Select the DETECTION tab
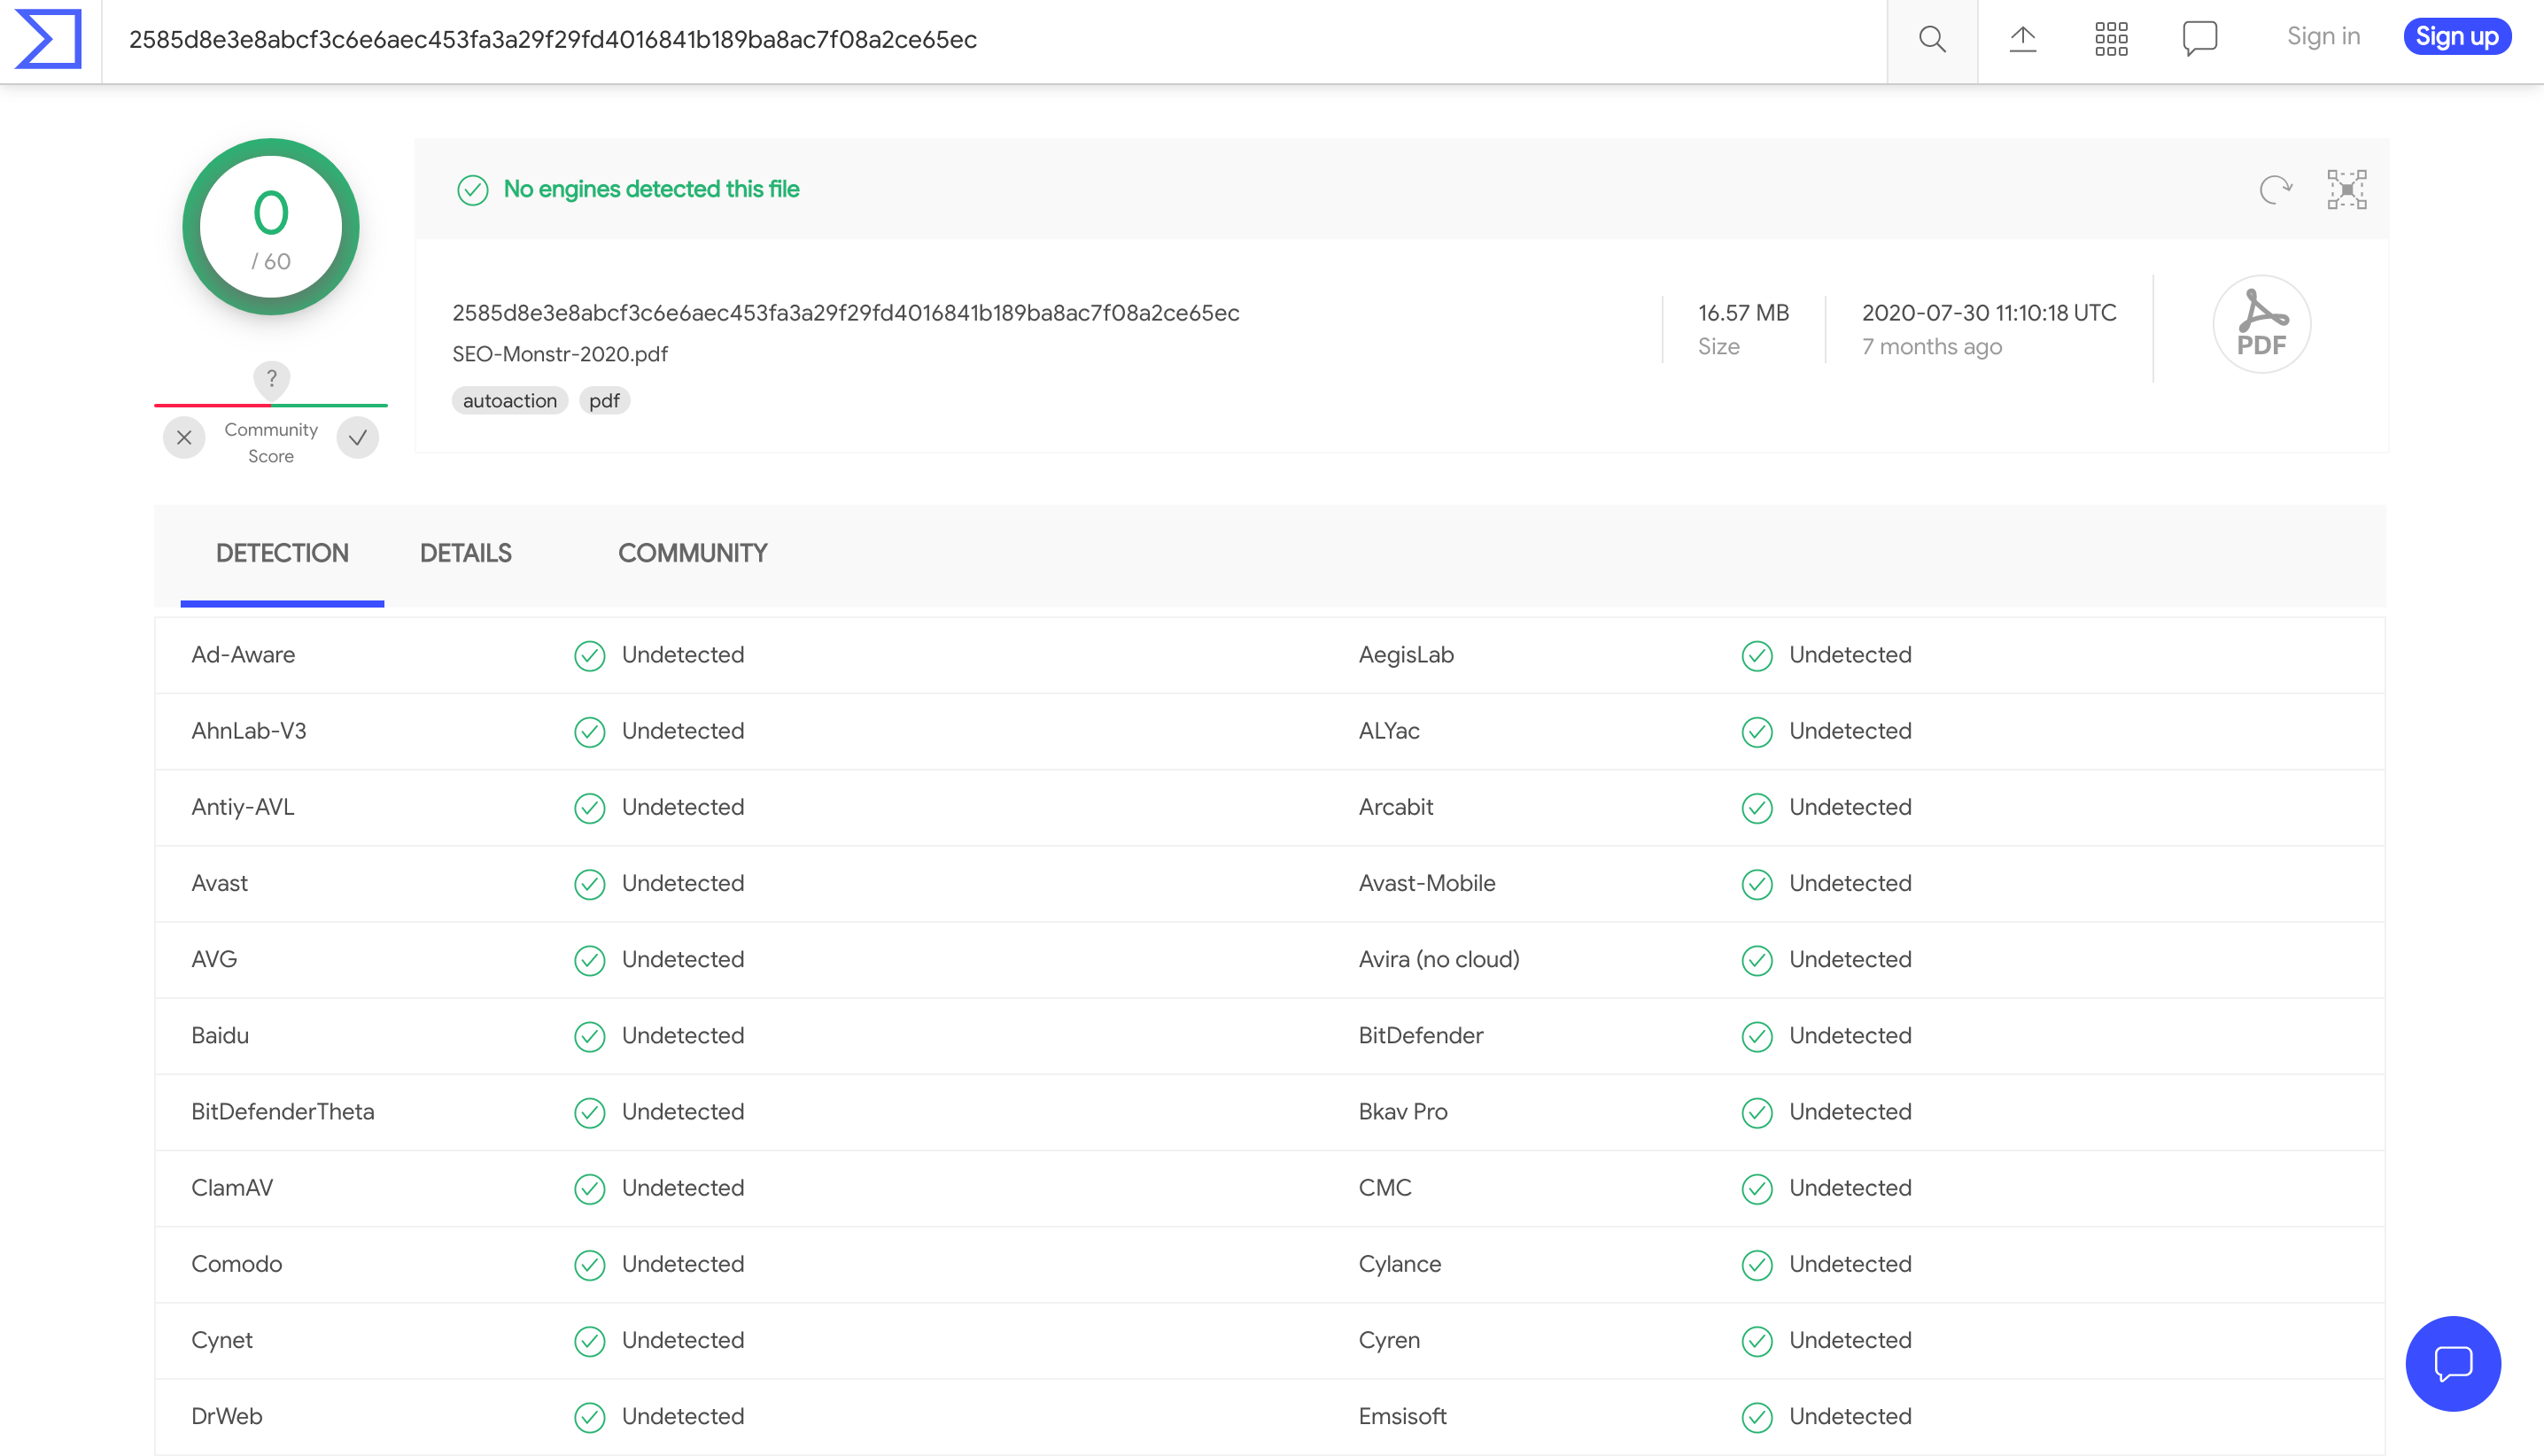 point(282,553)
